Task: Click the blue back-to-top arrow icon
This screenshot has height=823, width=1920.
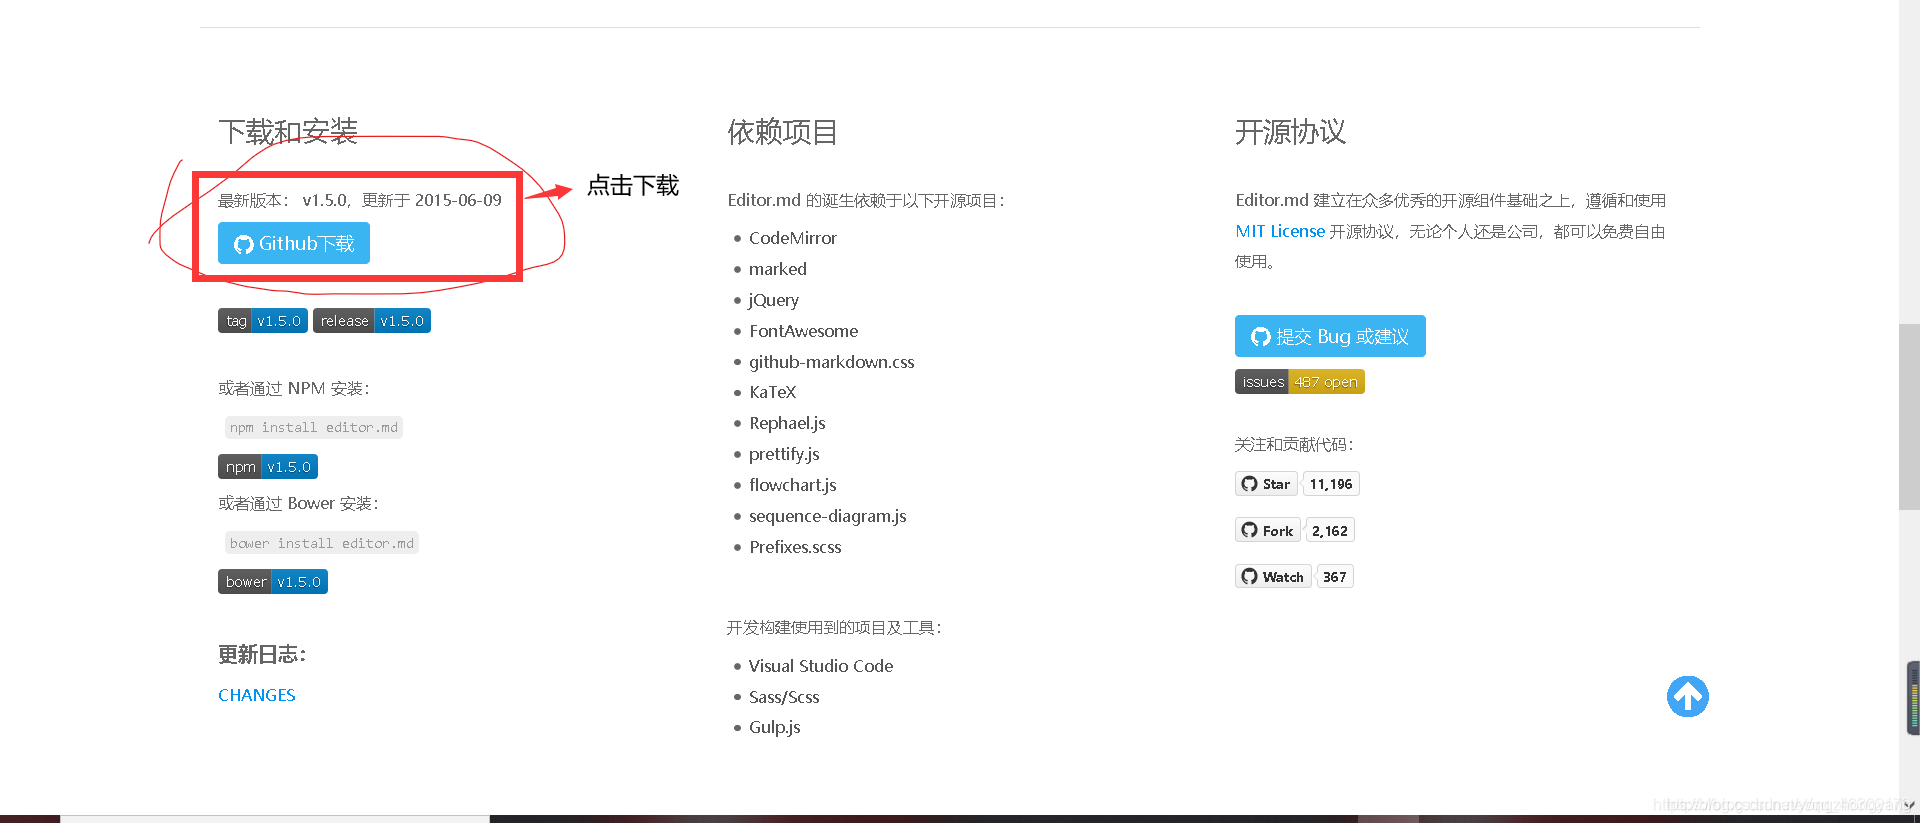Action: click(1688, 697)
